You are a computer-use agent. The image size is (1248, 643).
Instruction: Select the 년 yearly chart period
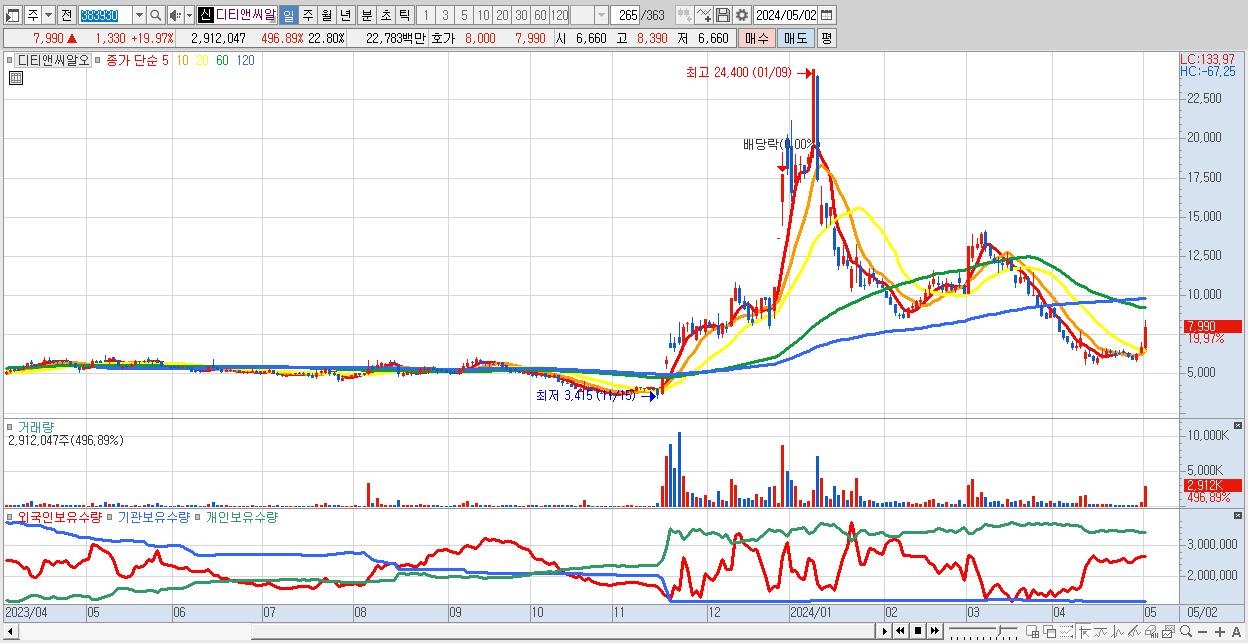click(x=345, y=15)
